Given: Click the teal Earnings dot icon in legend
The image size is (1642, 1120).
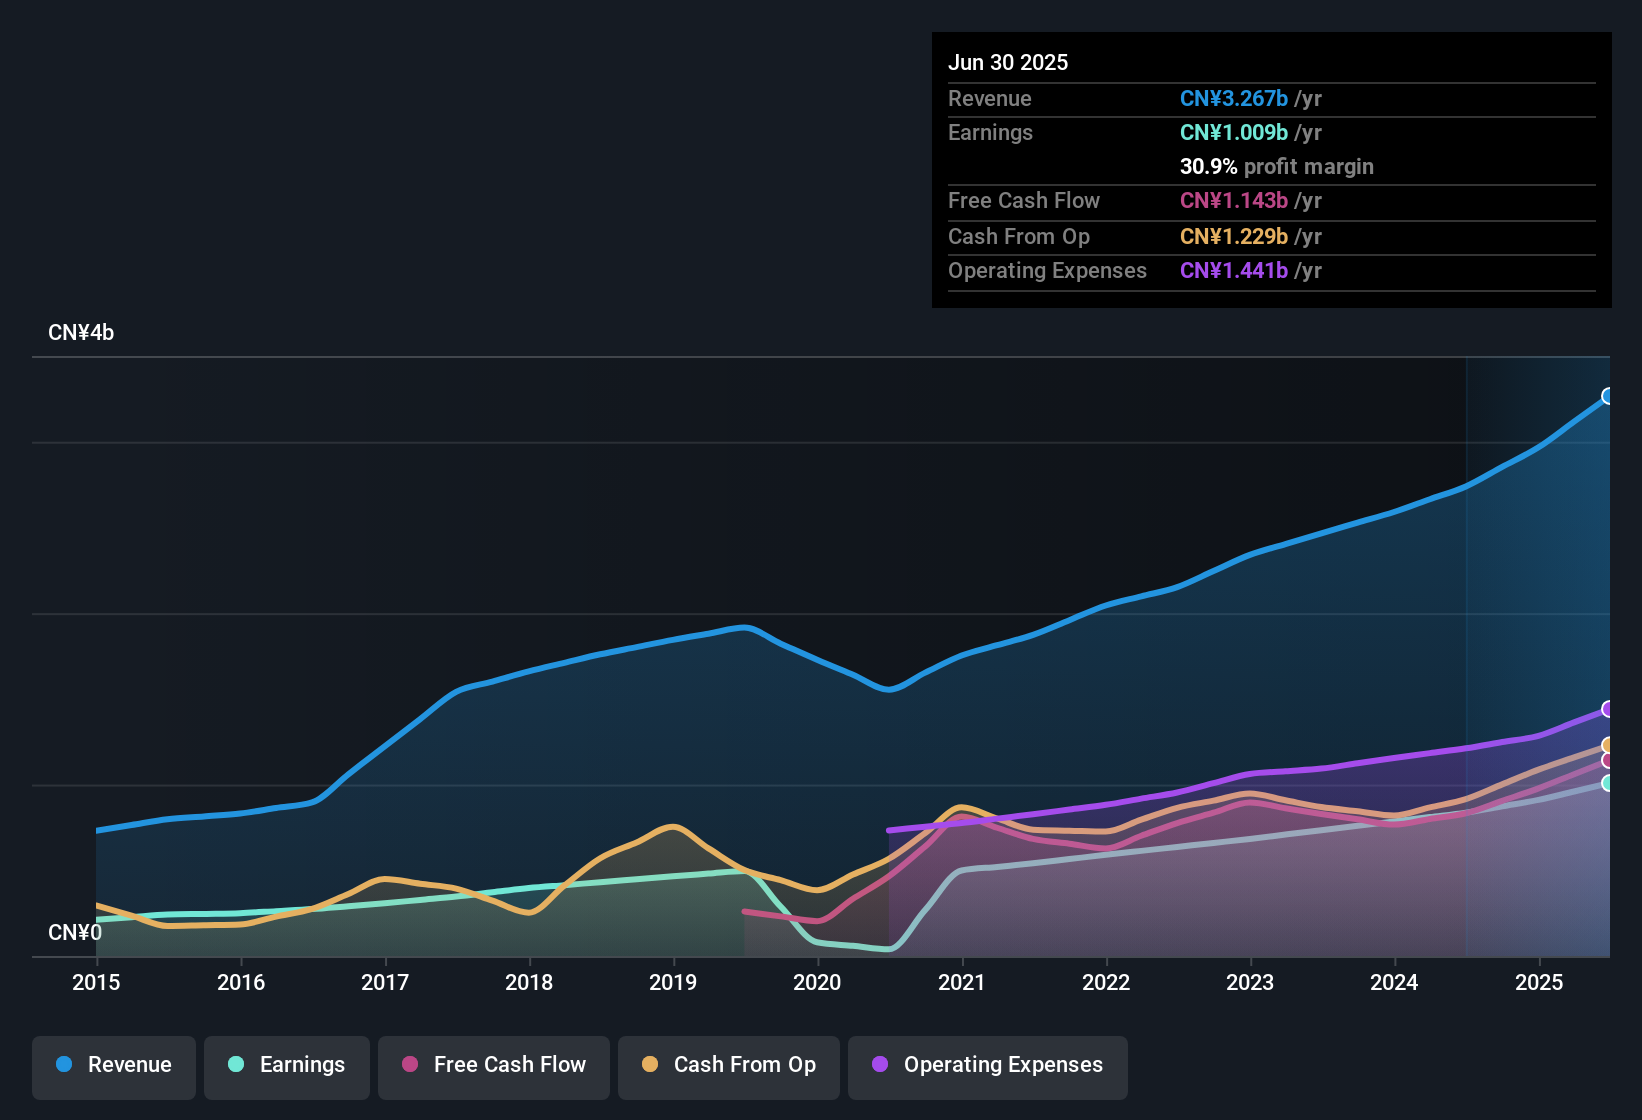Looking at the screenshot, I should pos(237,1065).
